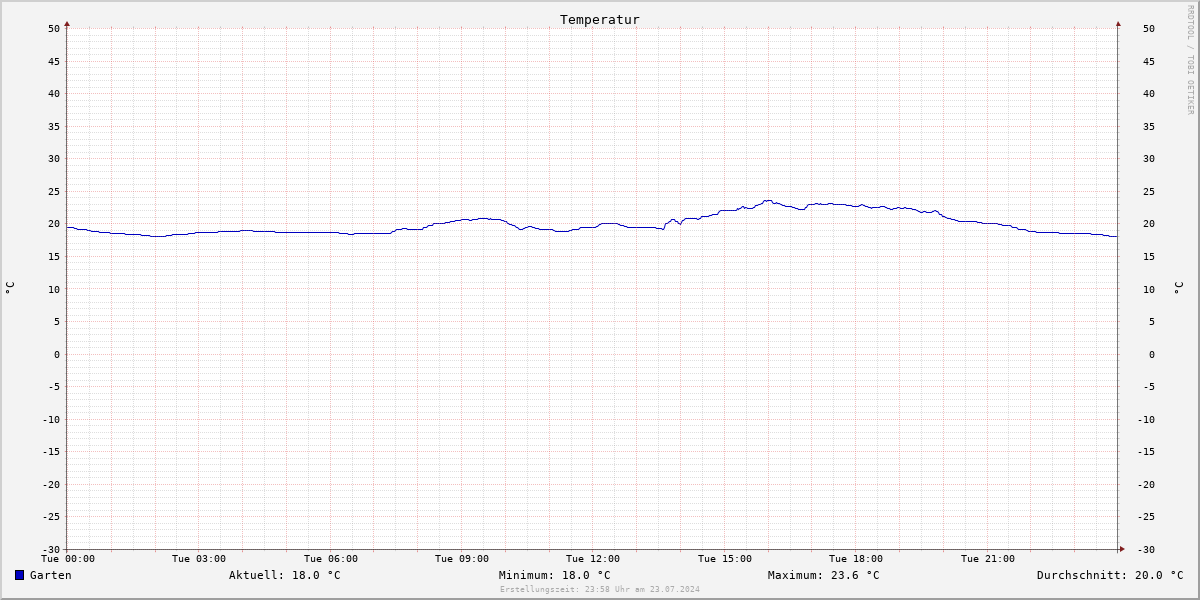Click the Erstellungszeit timestamp footer text
The height and width of the screenshot is (600, 1200).
pyautogui.click(x=600, y=589)
